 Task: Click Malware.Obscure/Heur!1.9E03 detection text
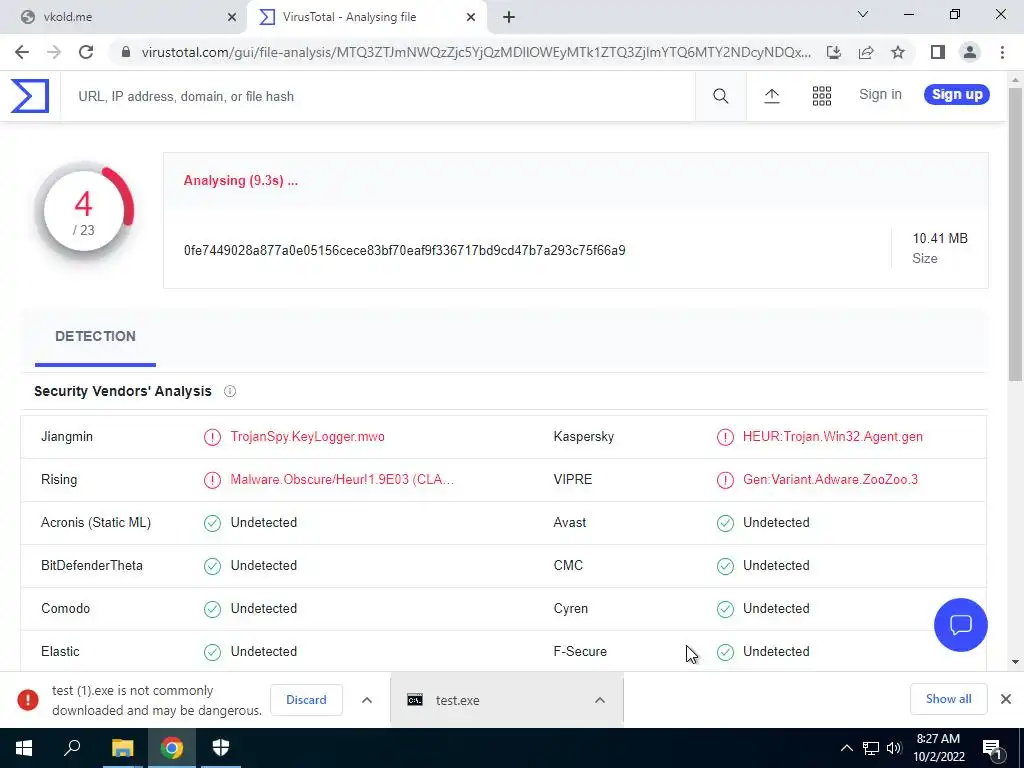(342, 479)
